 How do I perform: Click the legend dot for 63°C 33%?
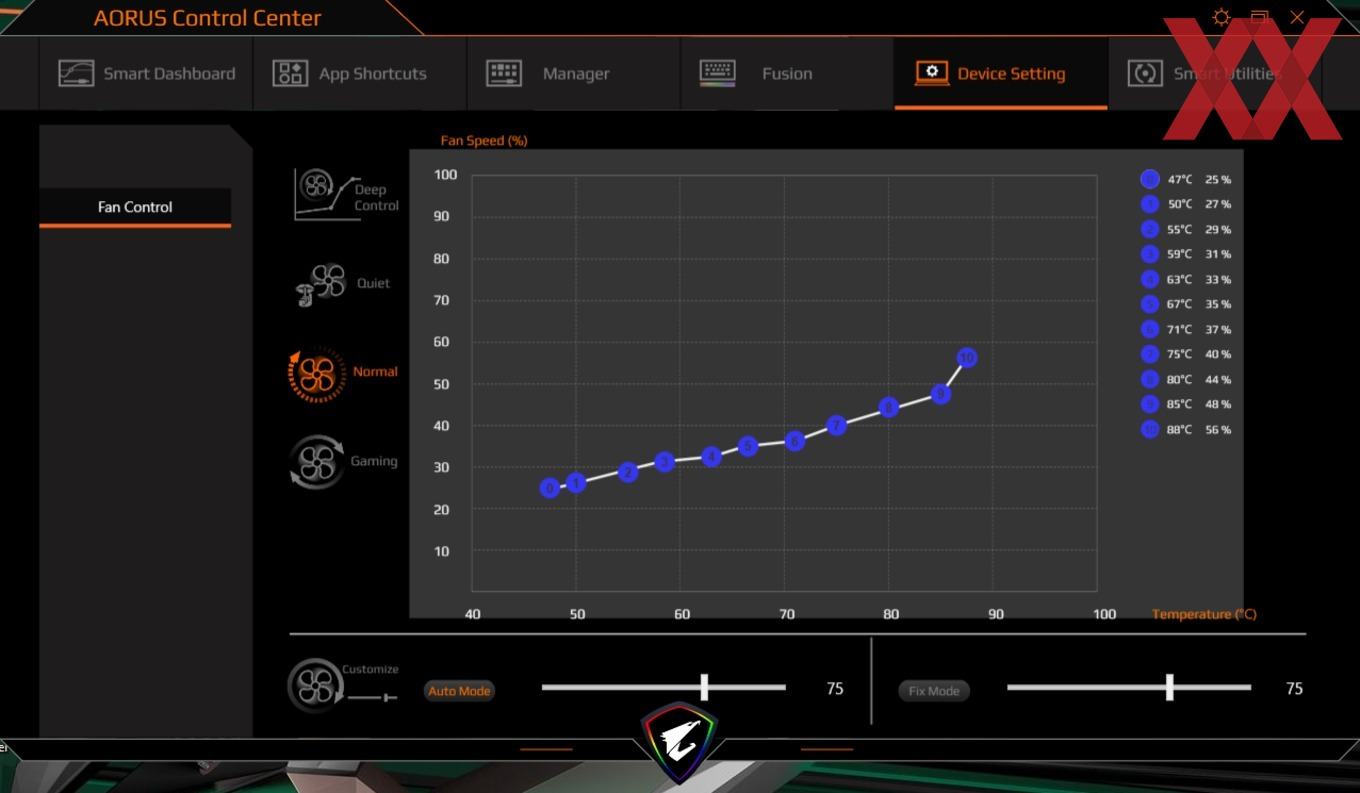pos(1150,279)
